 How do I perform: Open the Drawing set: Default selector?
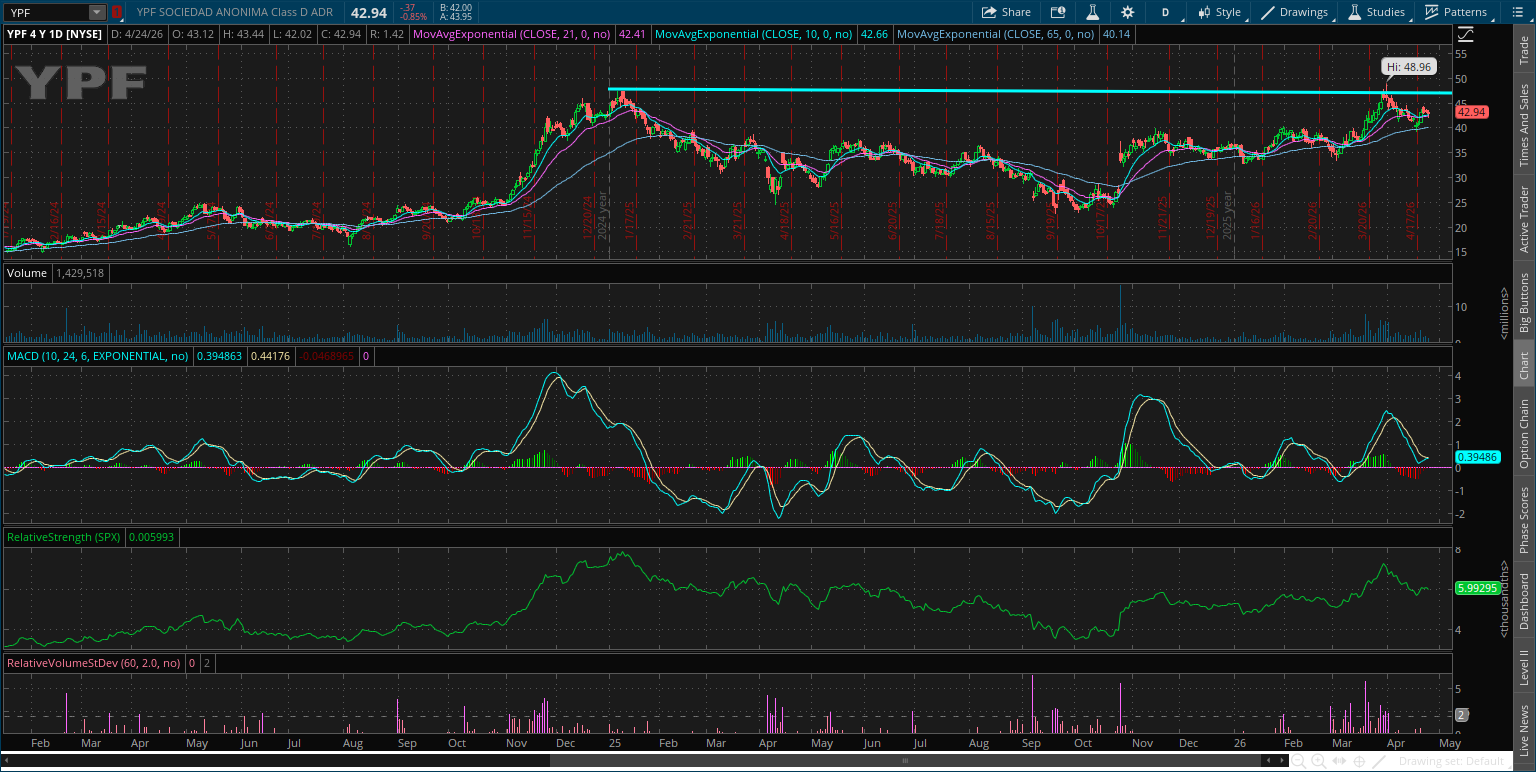pos(1449,762)
